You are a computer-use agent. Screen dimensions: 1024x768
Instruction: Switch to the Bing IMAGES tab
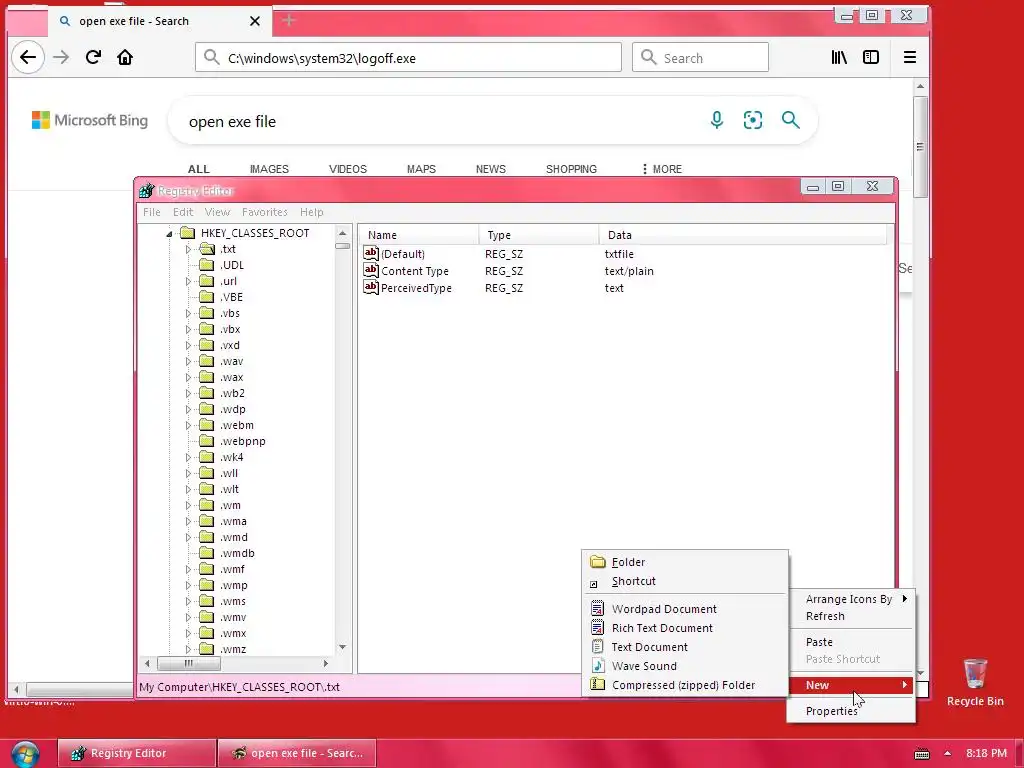tap(269, 169)
